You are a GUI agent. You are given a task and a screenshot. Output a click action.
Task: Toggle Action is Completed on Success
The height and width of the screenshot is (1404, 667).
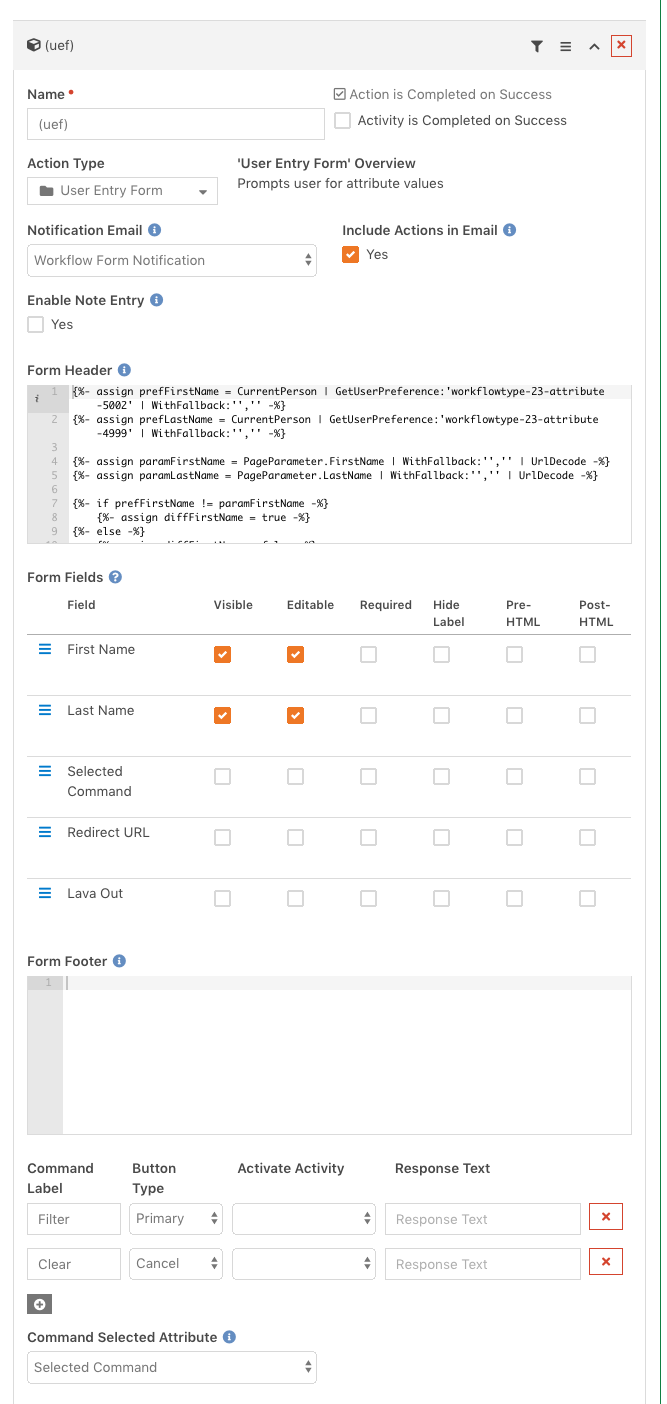pyautogui.click(x=340, y=94)
